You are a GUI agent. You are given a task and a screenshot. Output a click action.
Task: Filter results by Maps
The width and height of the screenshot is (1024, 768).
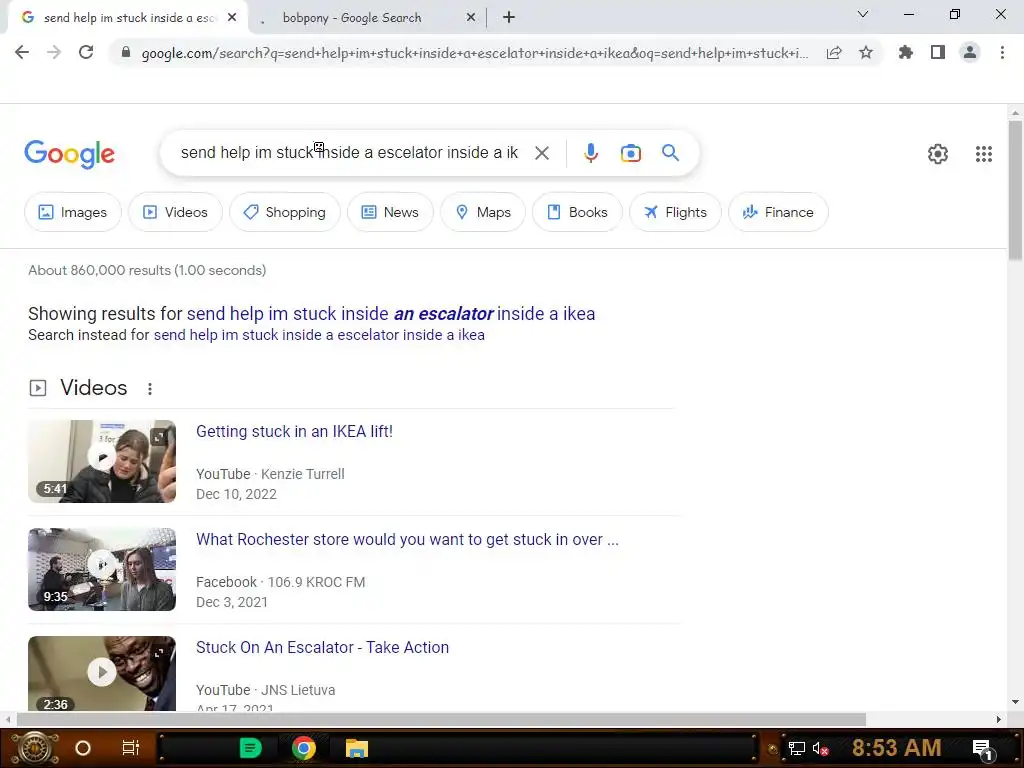[483, 212]
